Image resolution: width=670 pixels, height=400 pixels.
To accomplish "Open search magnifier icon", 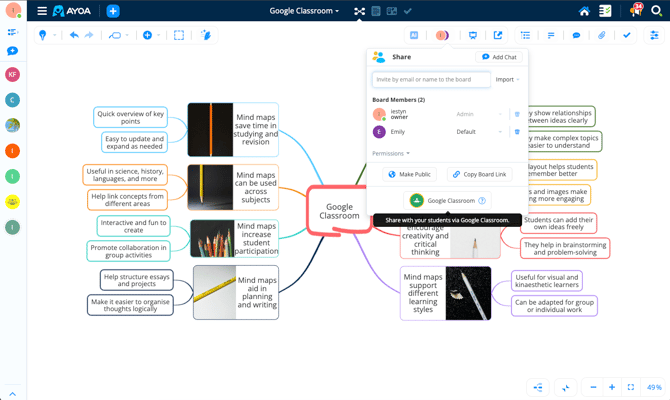I will (x=656, y=11).
